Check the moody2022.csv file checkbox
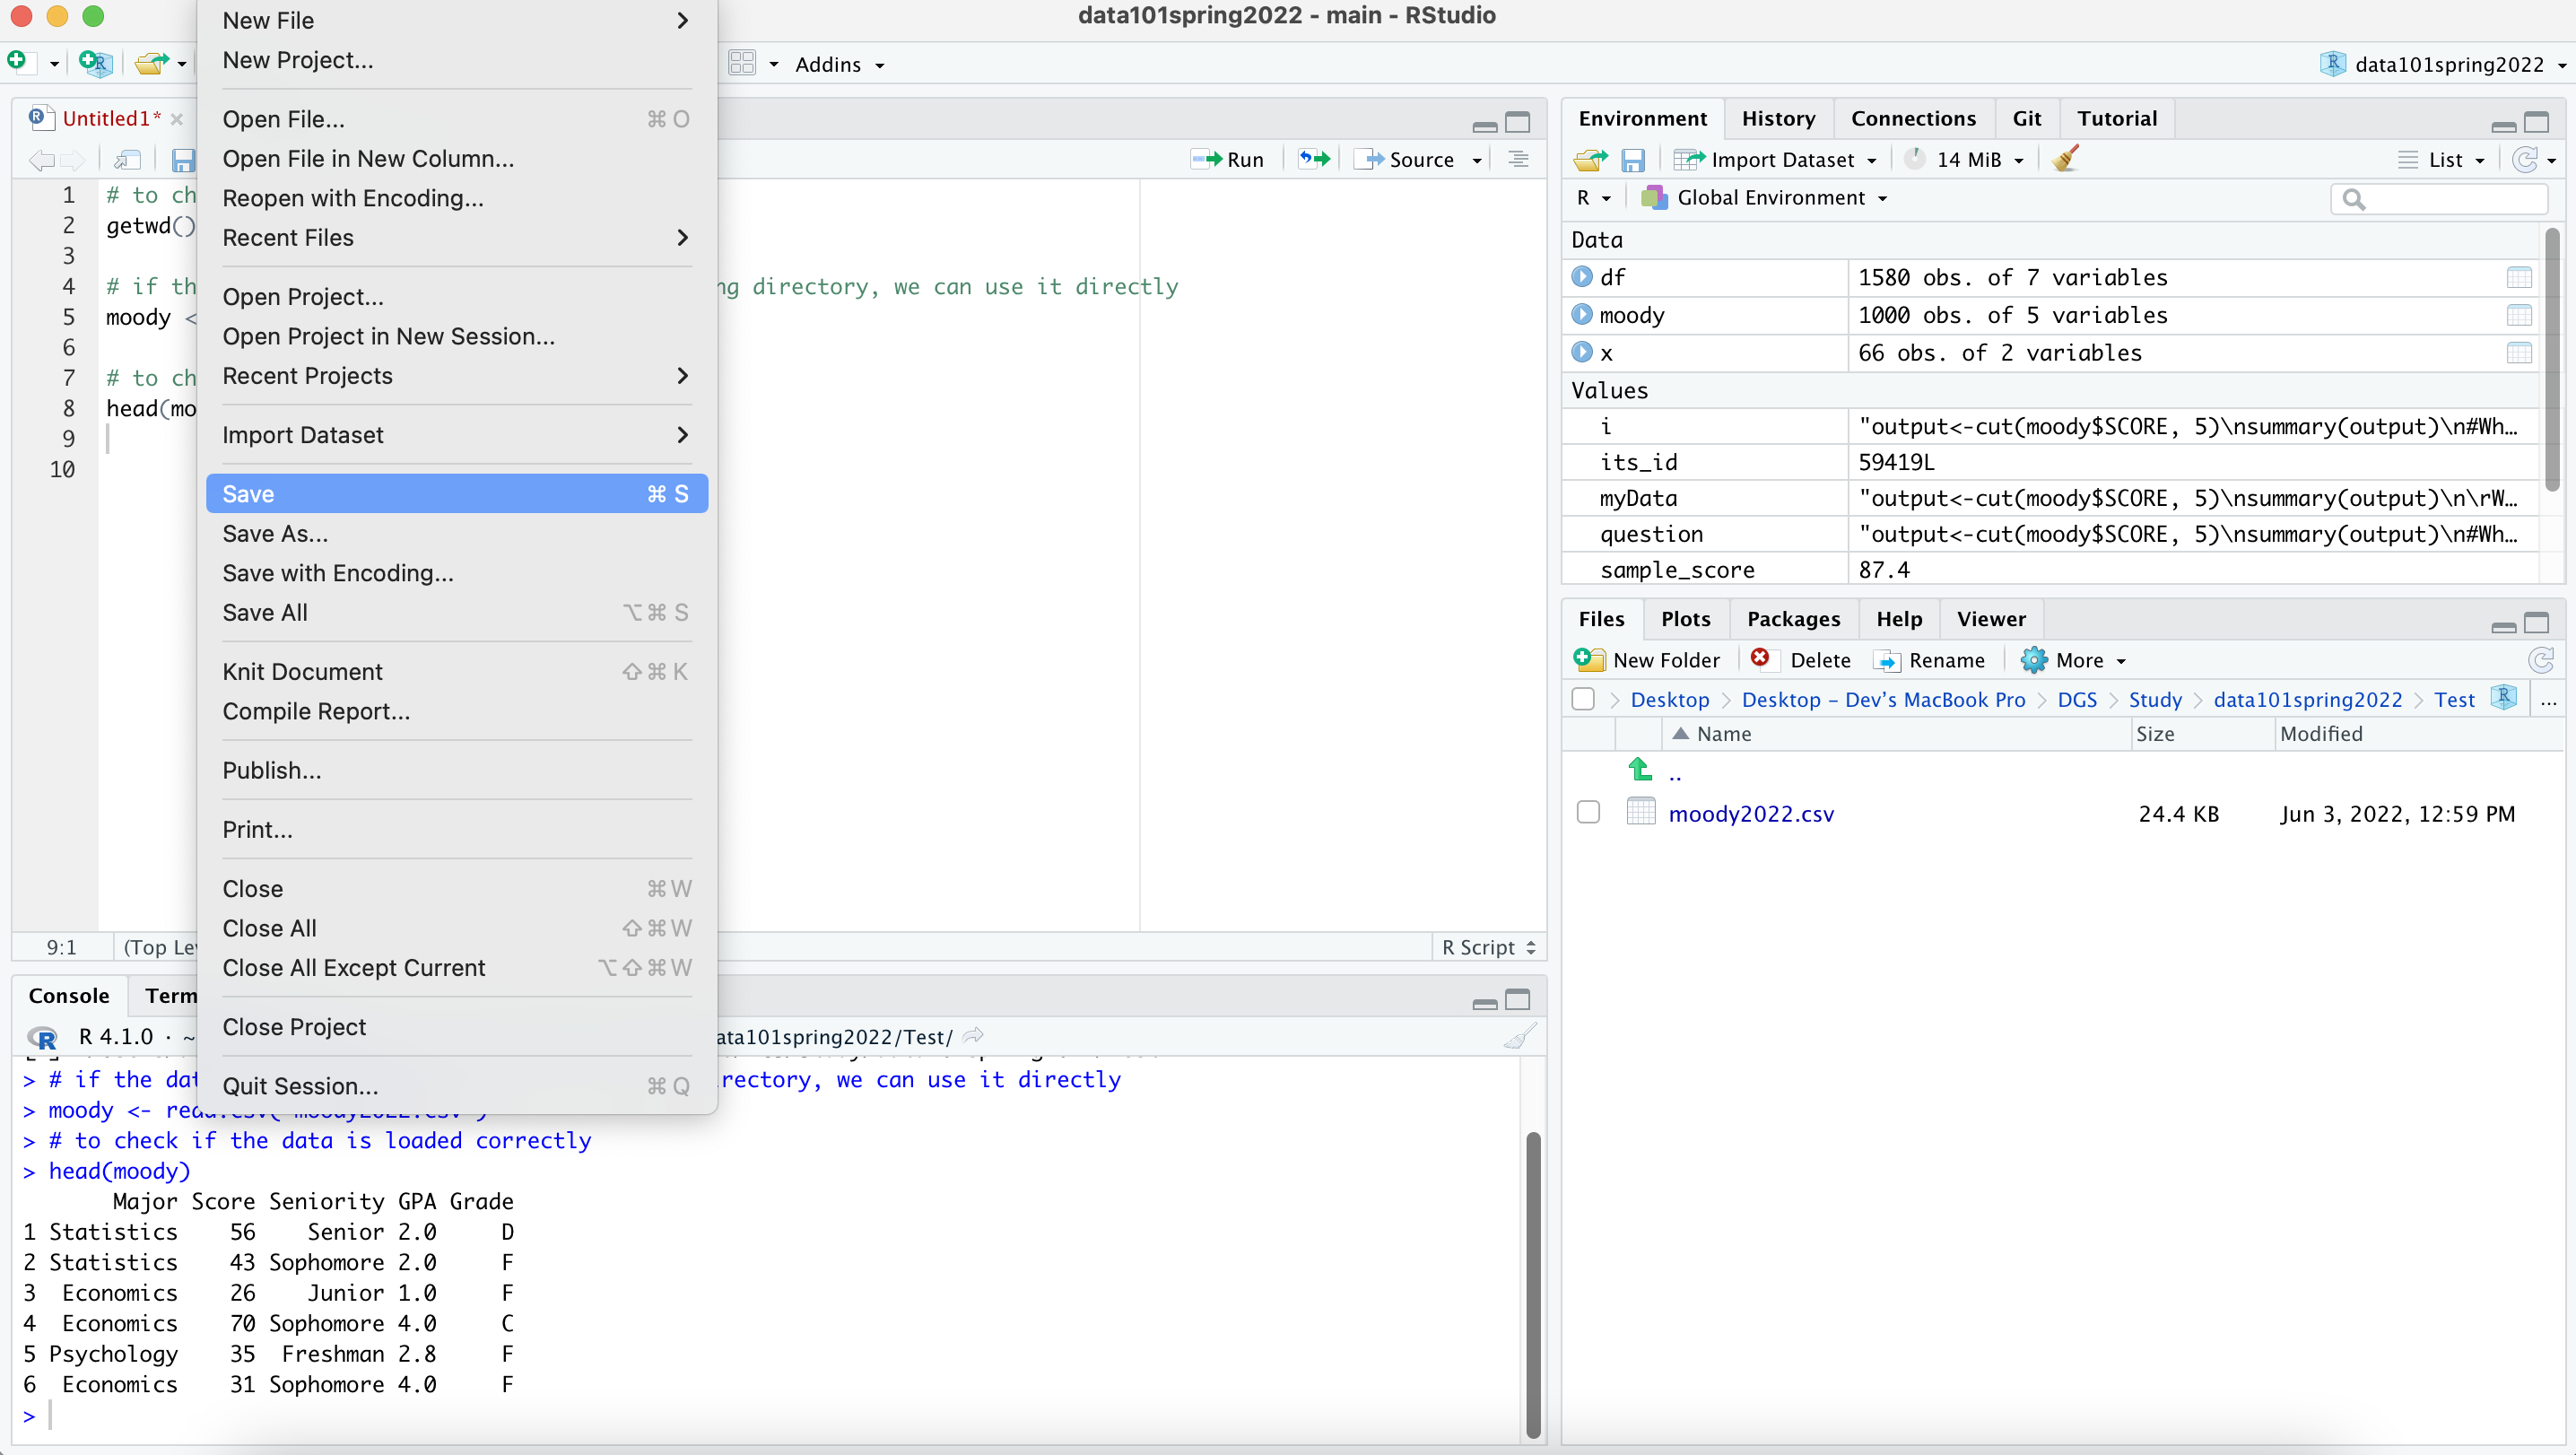The height and width of the screenshot is (1455, 2576). (1588, 812)
